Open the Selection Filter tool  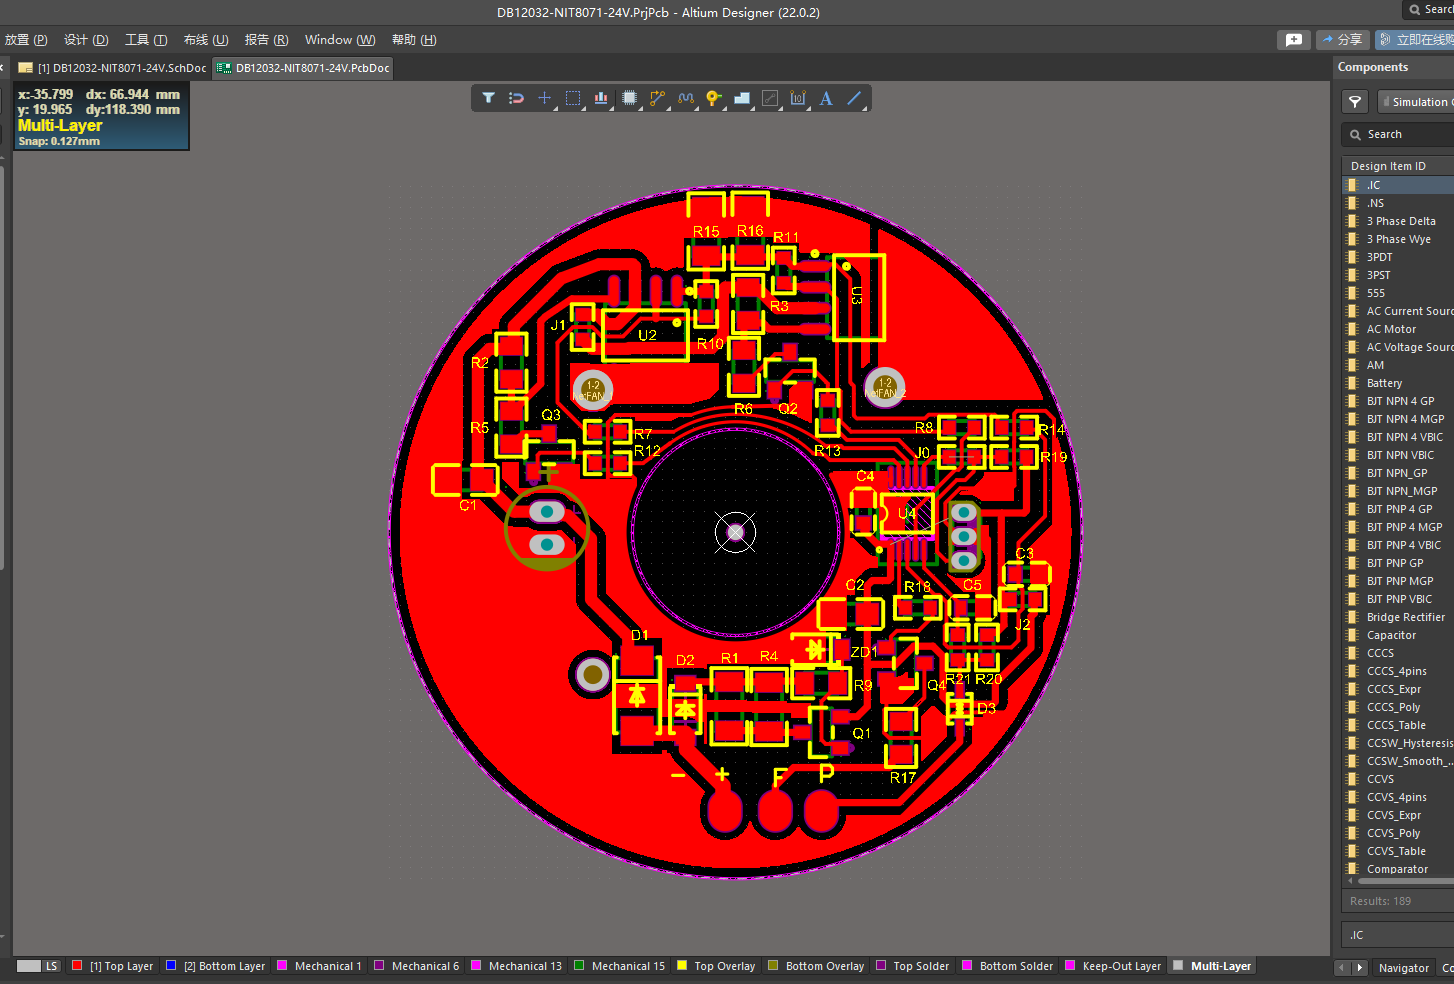click(x=488, y=98)
